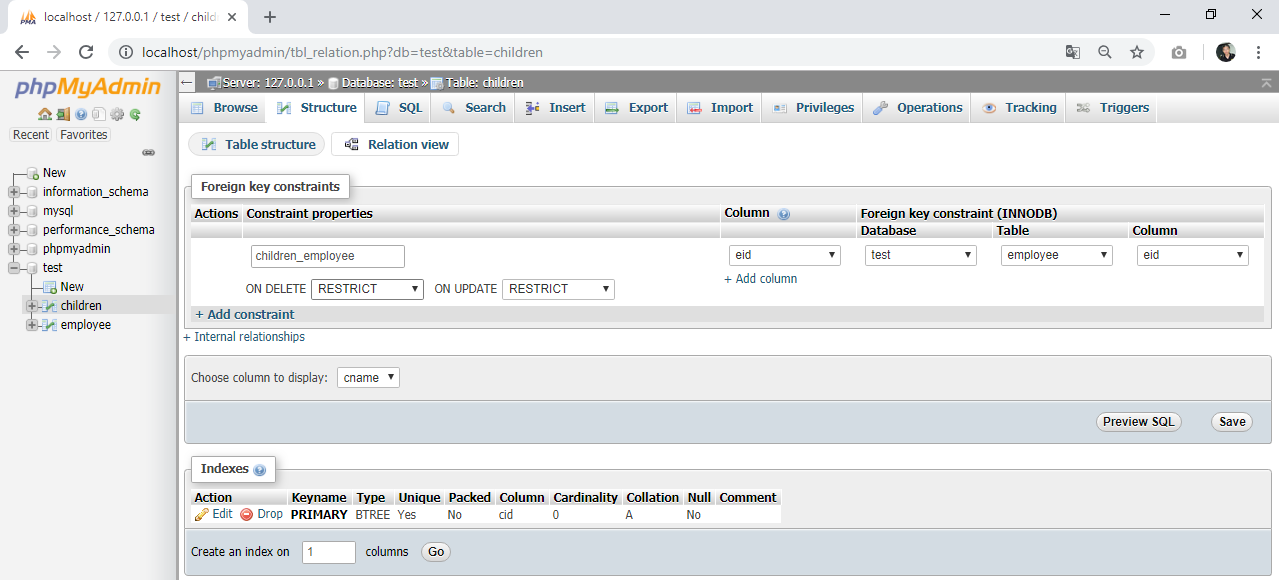Open the ON DELETE dropdown

point(368,289)
